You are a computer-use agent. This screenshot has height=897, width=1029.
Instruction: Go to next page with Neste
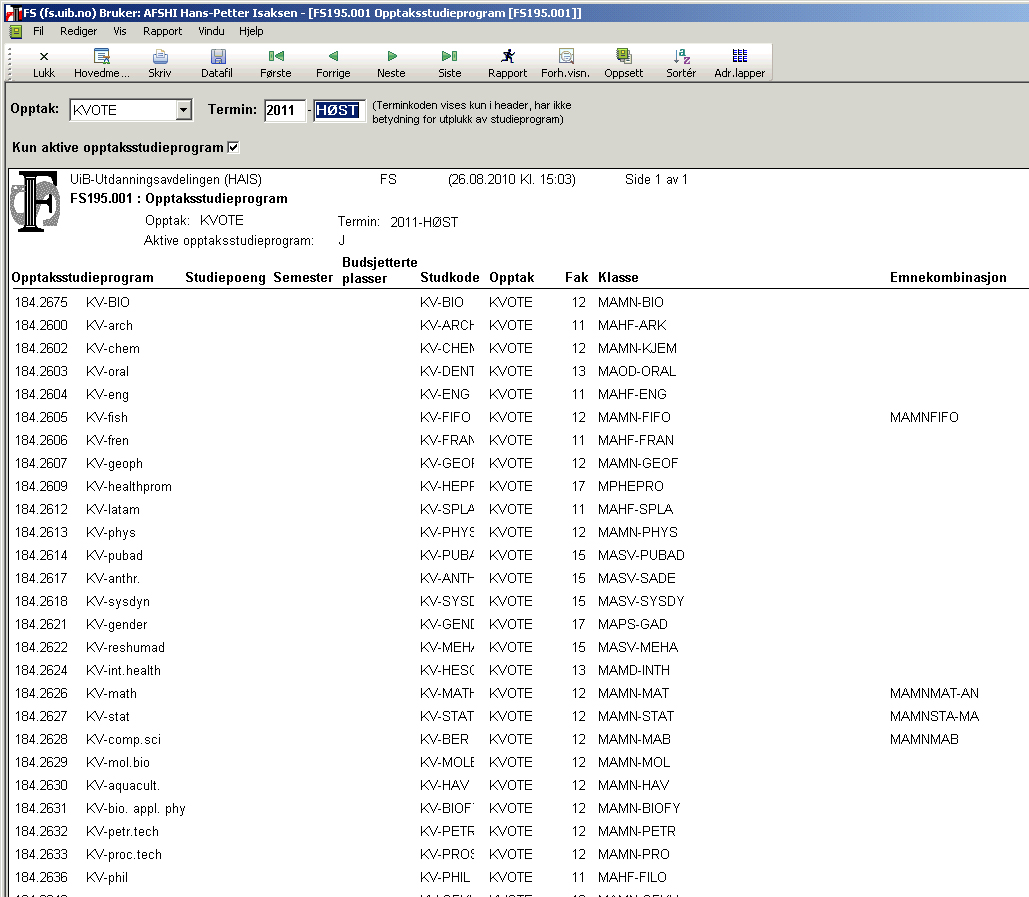(391, 63)
